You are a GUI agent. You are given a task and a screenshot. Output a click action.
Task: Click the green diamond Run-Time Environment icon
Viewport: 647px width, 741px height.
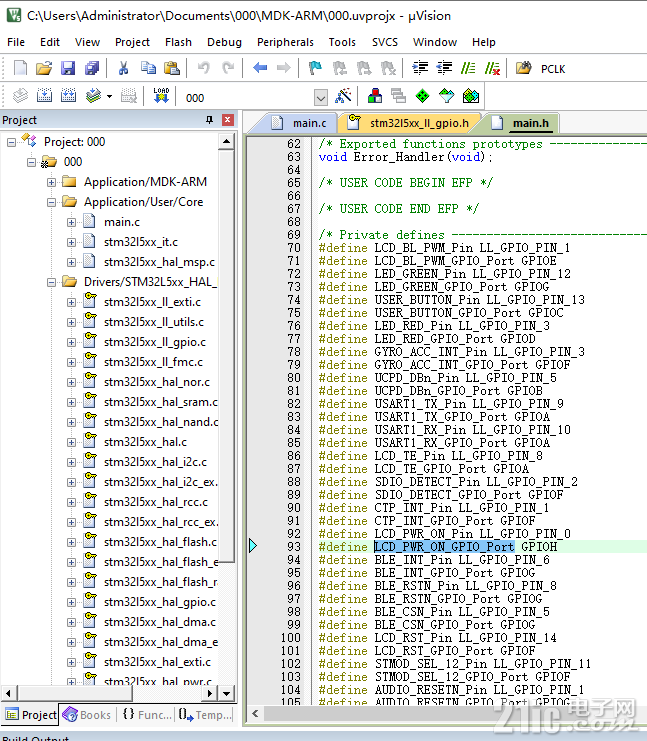[423, 96]
